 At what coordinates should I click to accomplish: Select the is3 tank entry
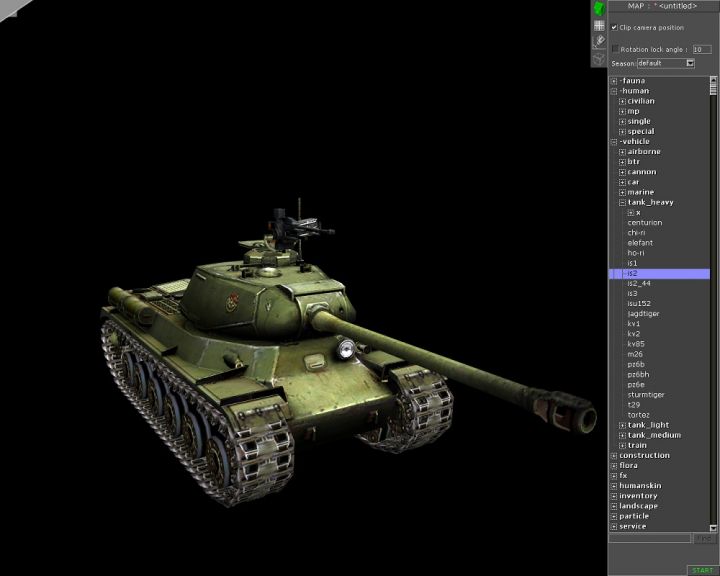click(632, 293)
